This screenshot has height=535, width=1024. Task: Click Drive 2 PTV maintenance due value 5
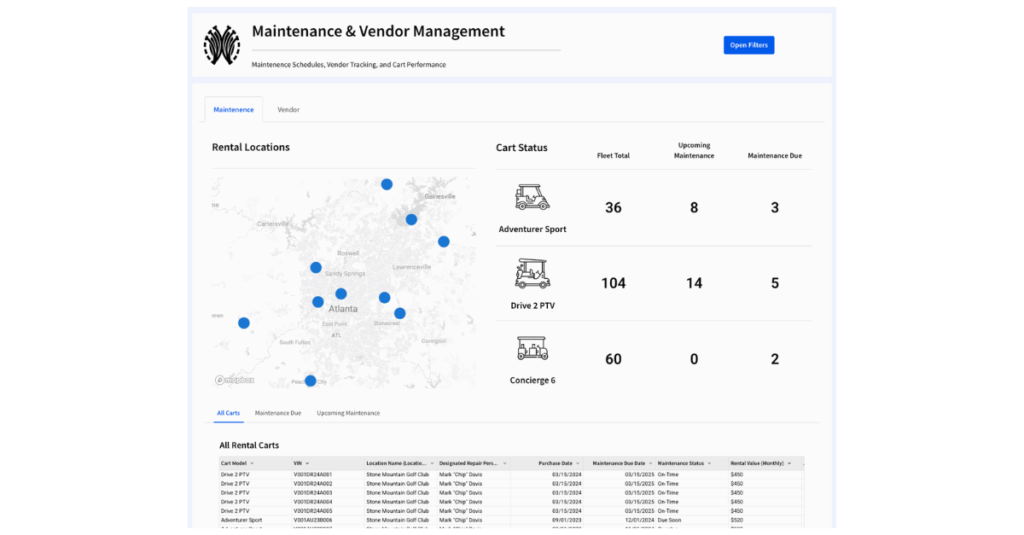pos(775,284)
